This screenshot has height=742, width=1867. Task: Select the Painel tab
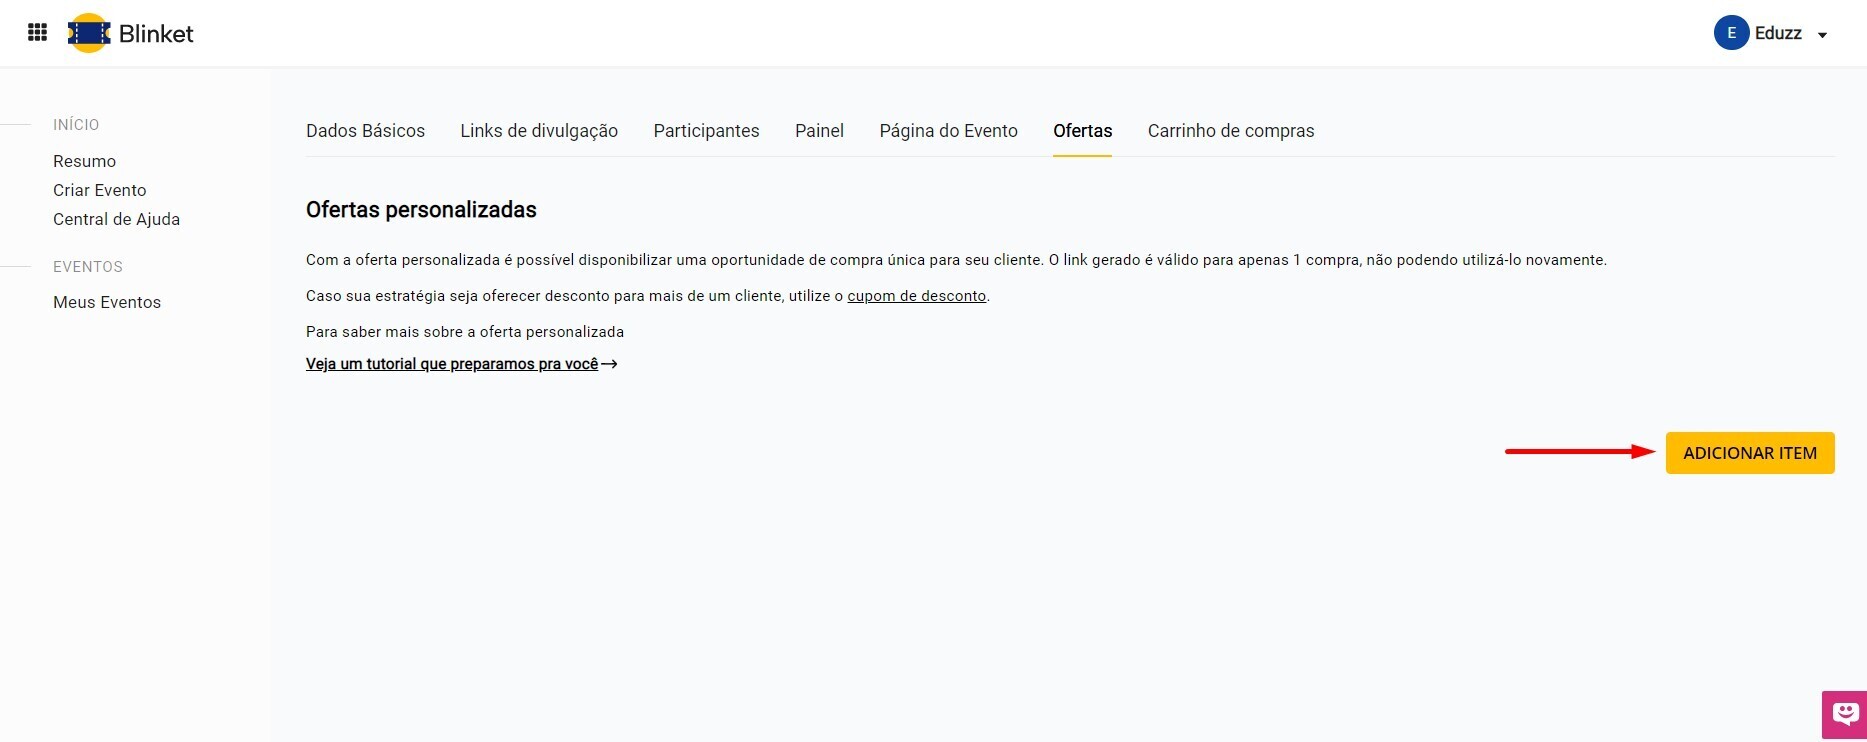click(819, 131)
